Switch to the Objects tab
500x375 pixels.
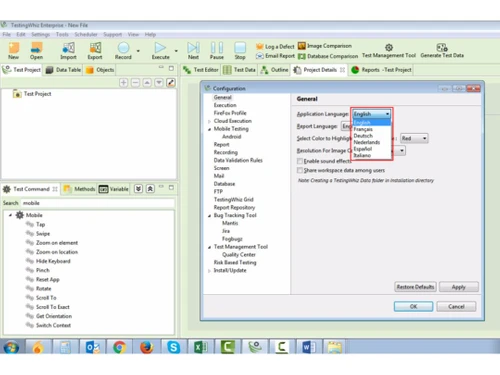click(100, 70)
